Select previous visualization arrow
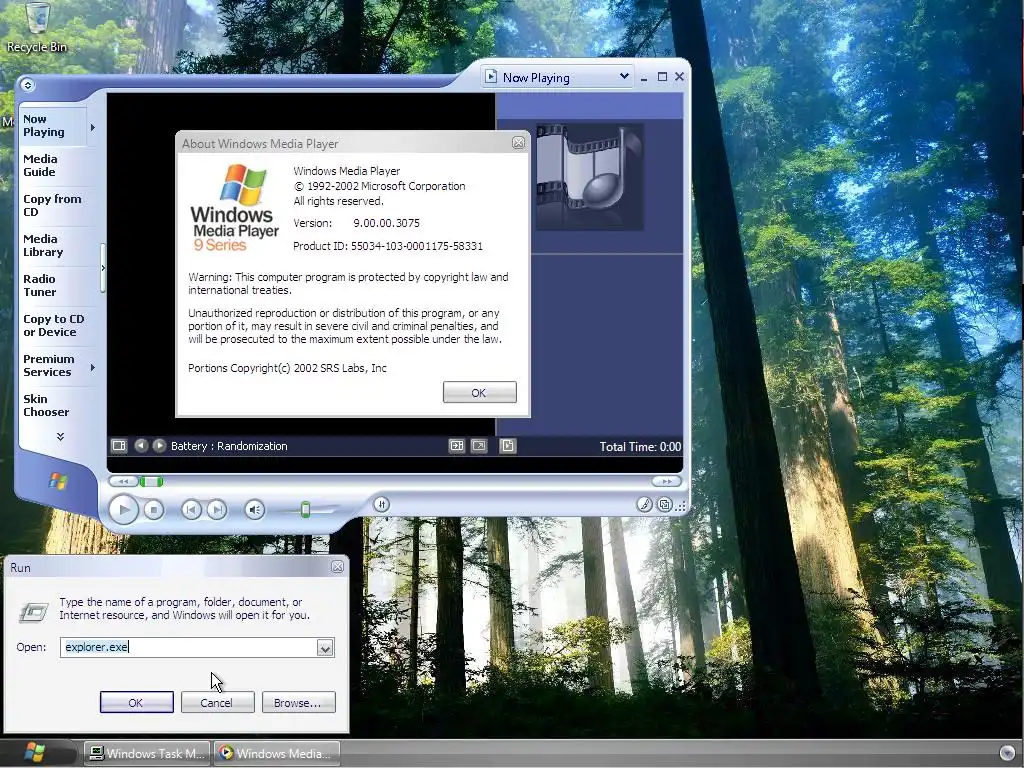The height and width of the screenshot is (768, 1024). 141,445
